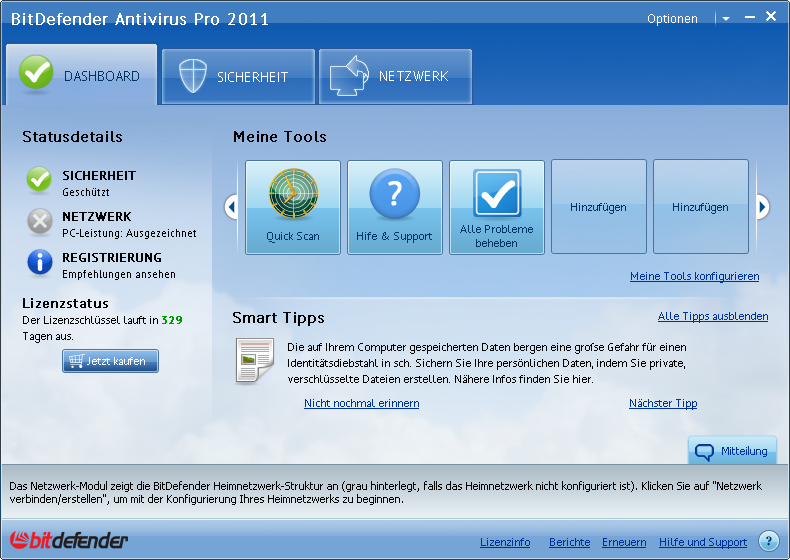
Task: Click the Erneuern link
Action: click(x=624, y=542)
